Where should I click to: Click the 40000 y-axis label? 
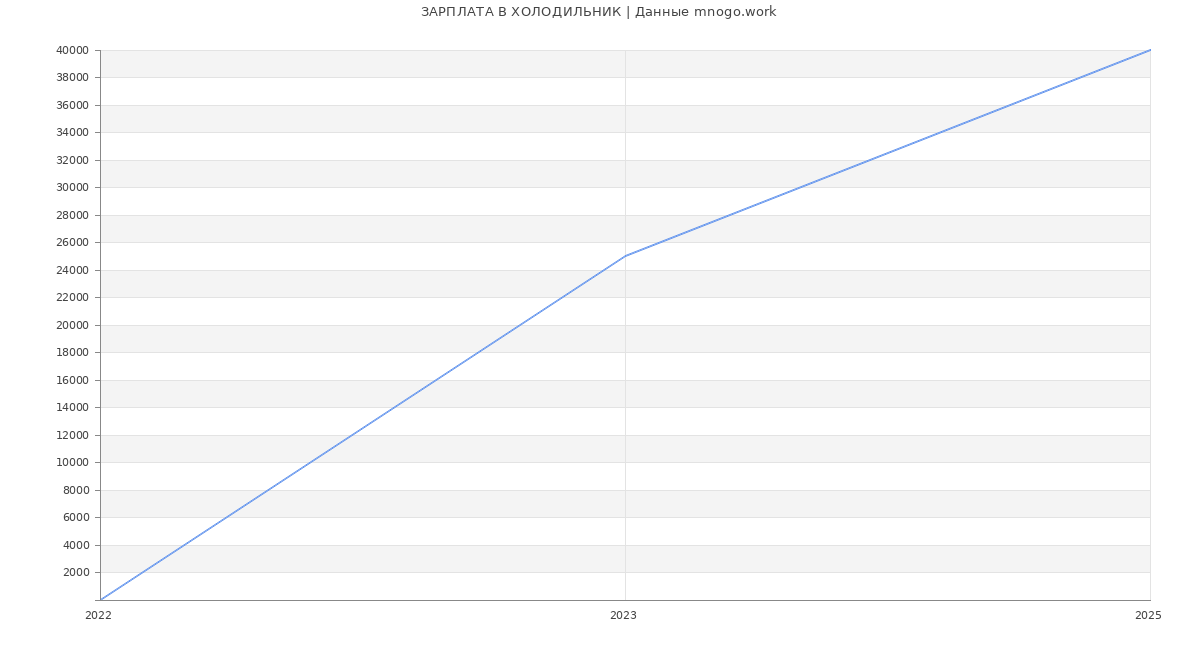[x=72, y=50]
